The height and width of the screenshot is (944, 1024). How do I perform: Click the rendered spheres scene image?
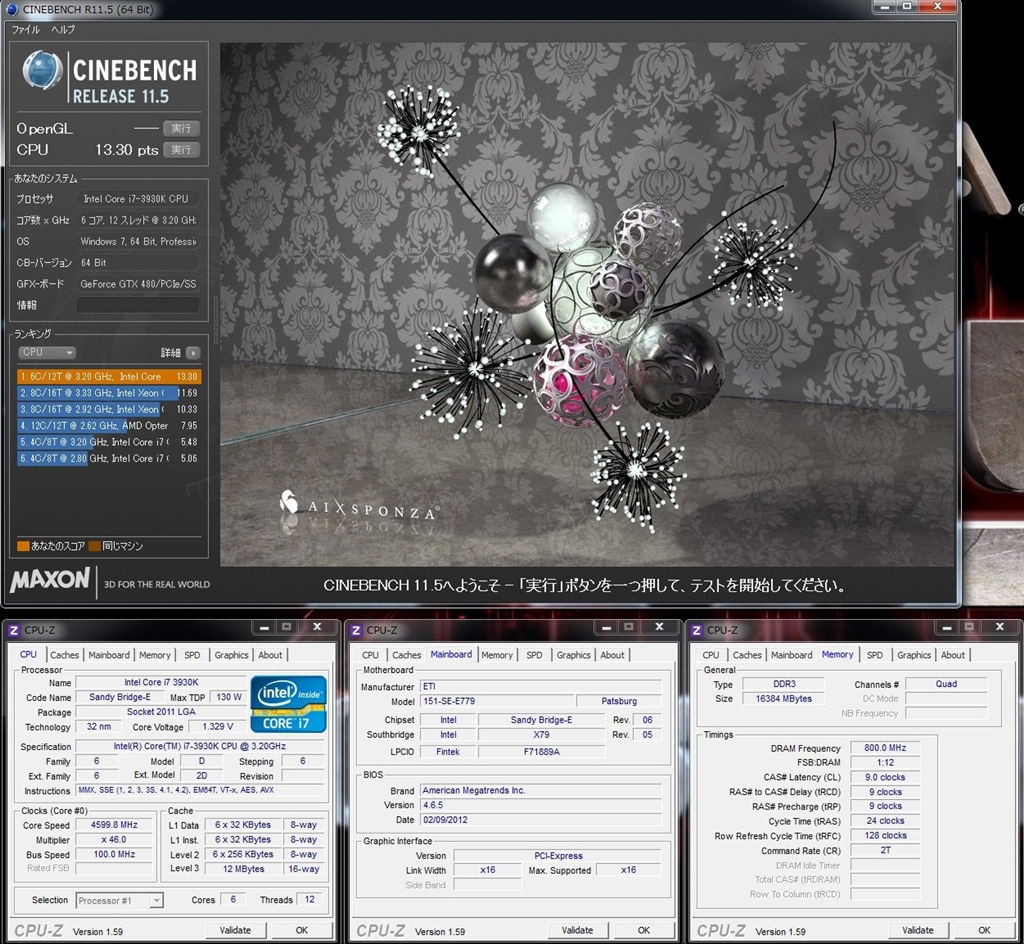coord(586,304)
